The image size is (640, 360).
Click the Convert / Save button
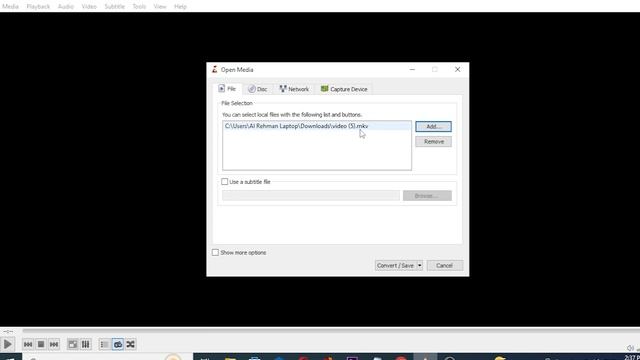(396, 265)
